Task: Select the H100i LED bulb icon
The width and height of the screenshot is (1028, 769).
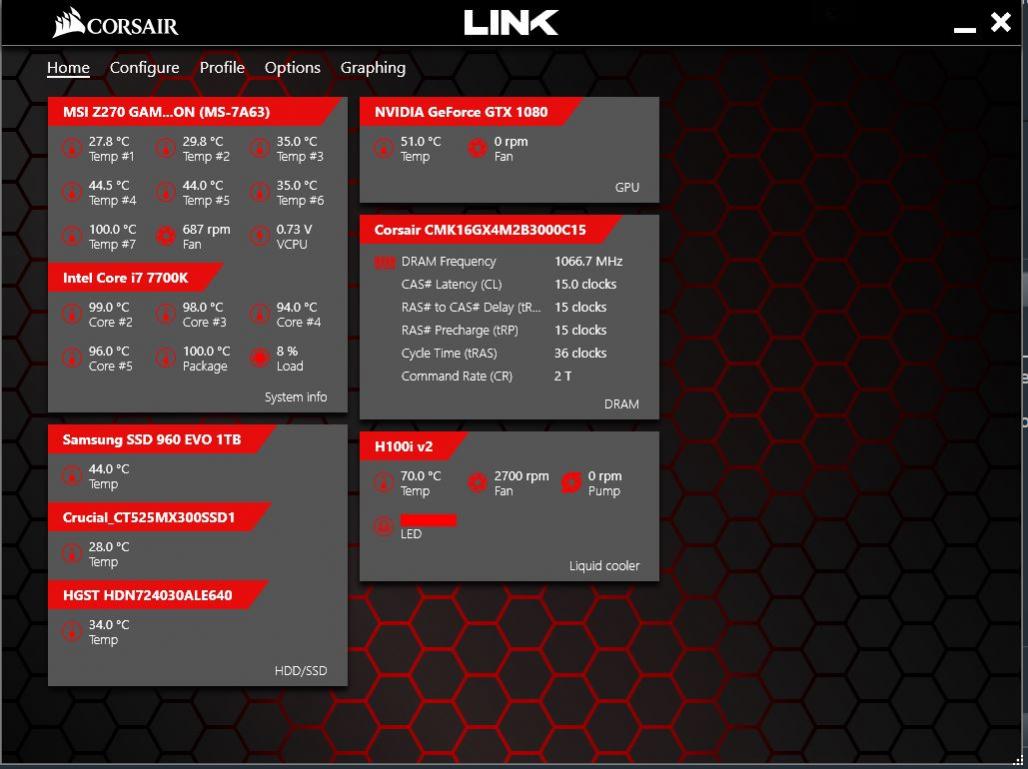Action: 383,526
